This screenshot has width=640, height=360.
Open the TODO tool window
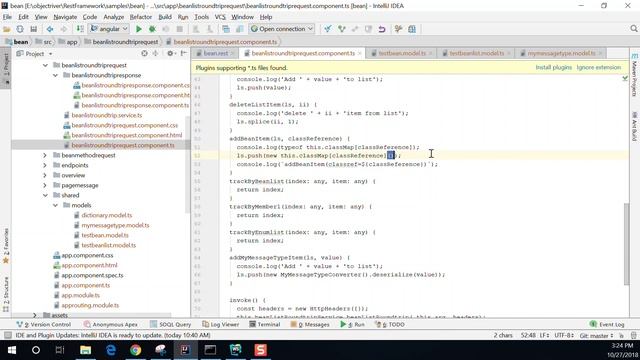point(389,324)
